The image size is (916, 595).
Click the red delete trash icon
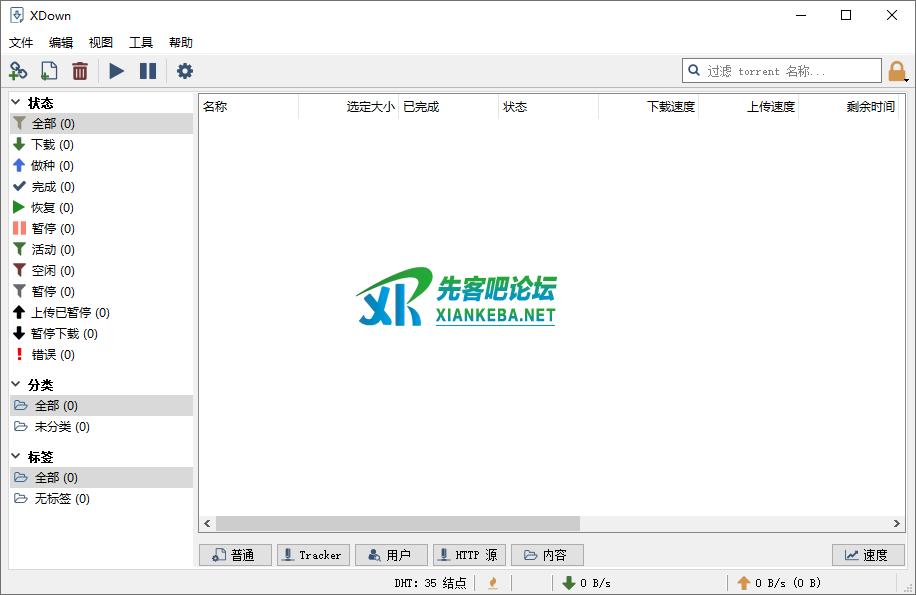(80, 71)
